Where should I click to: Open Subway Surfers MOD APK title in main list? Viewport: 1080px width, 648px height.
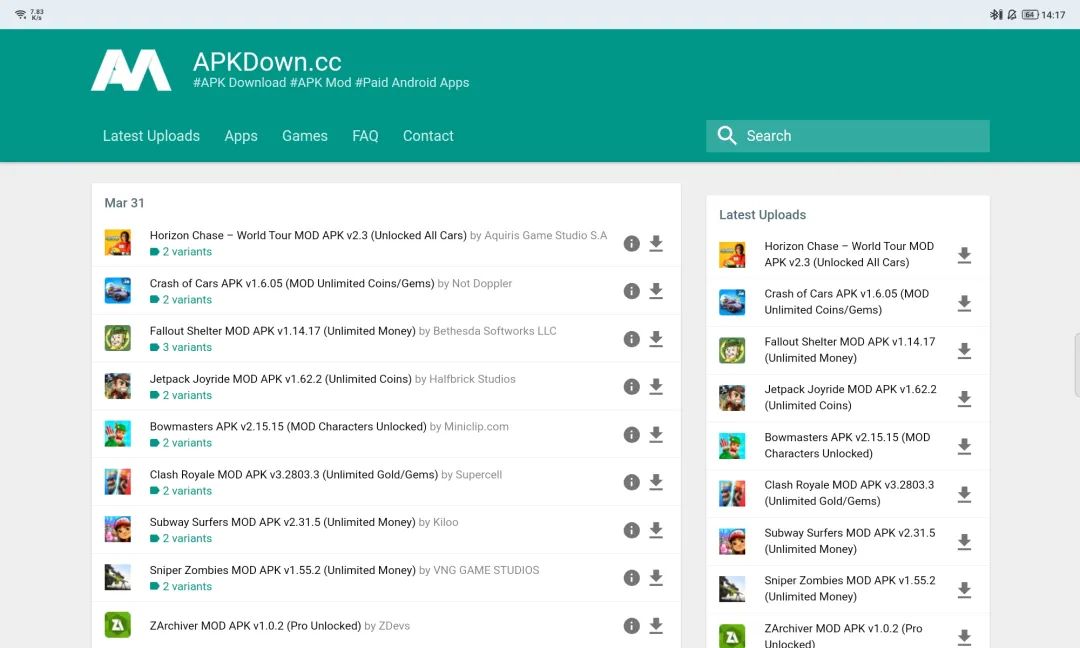coord(282,522)
